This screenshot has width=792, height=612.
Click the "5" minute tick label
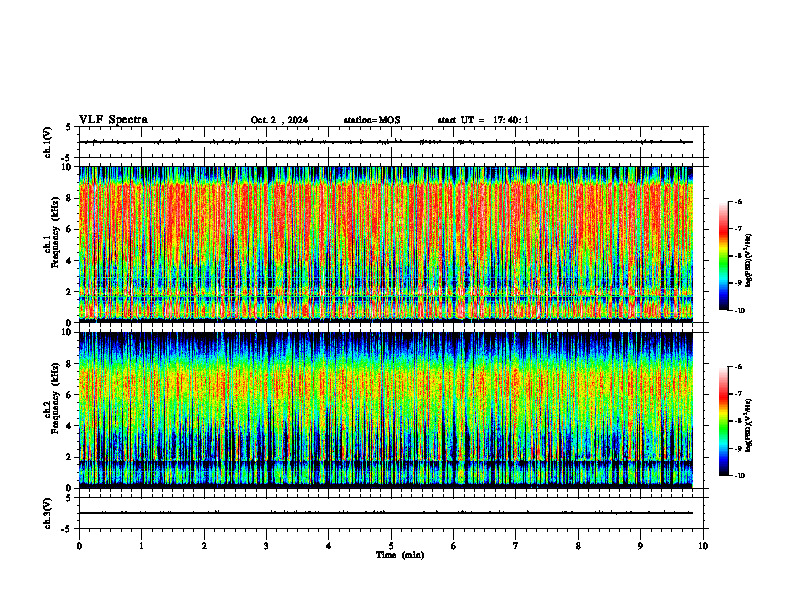pos(391,546)
